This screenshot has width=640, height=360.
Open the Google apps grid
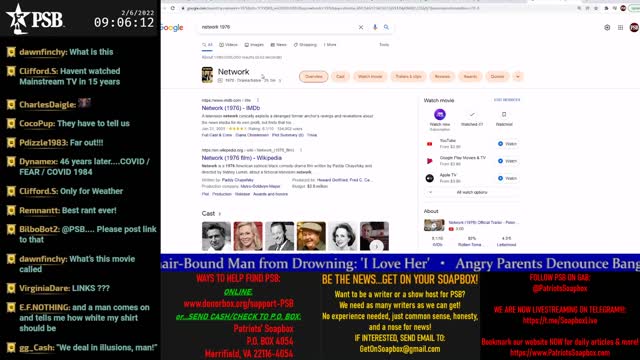[620, 27]
